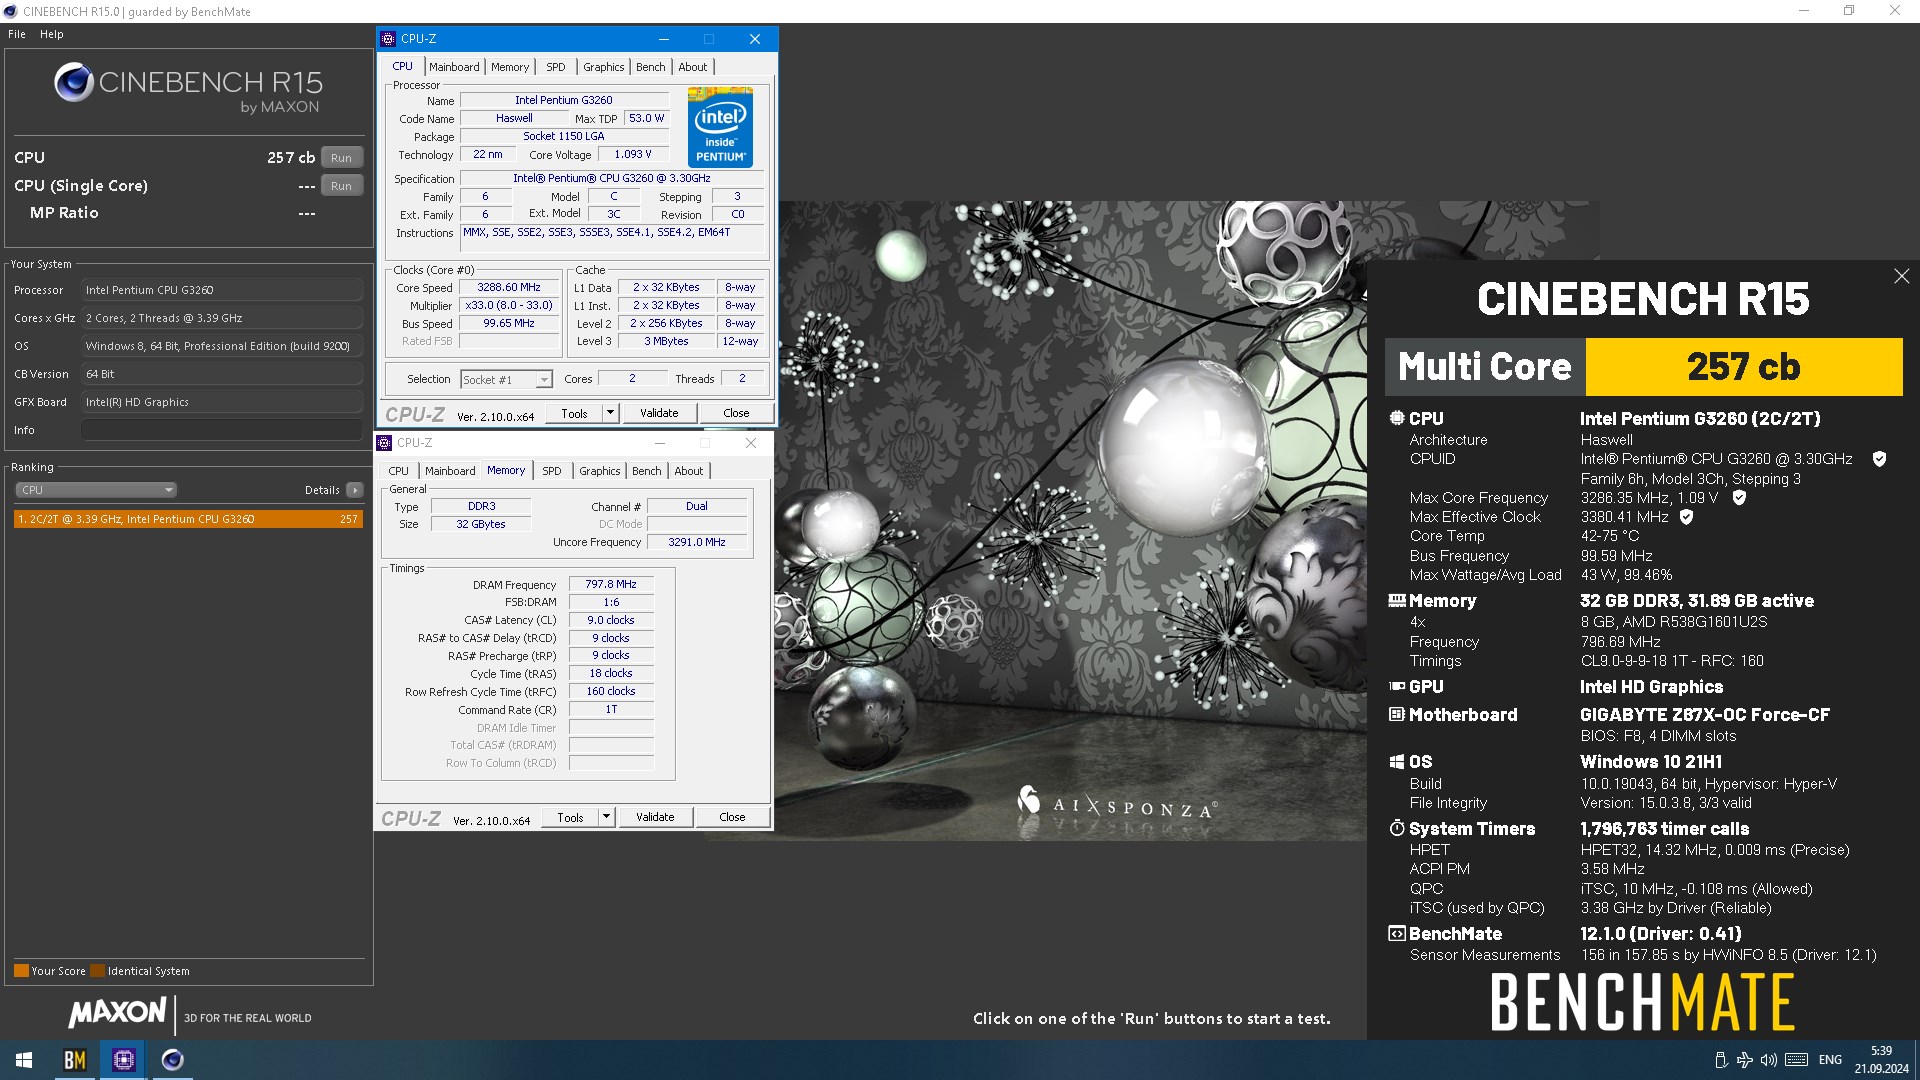This screenshot has height=1080, width=1920.
Task: Open SPD tab in top CPU-Z window
Action: tap(556, 67)
